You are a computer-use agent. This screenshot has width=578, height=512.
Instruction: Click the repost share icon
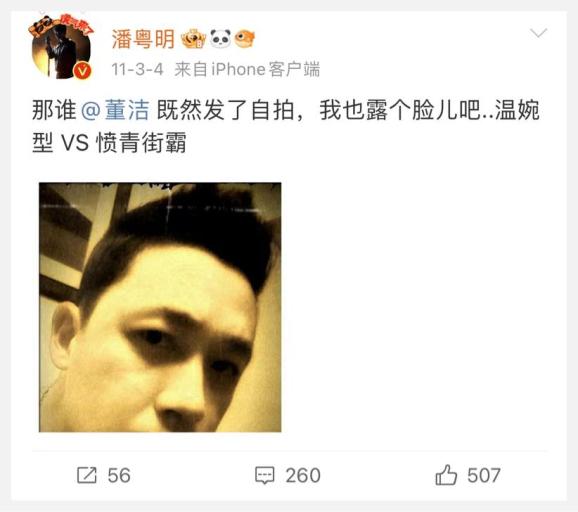pos(87,475)
